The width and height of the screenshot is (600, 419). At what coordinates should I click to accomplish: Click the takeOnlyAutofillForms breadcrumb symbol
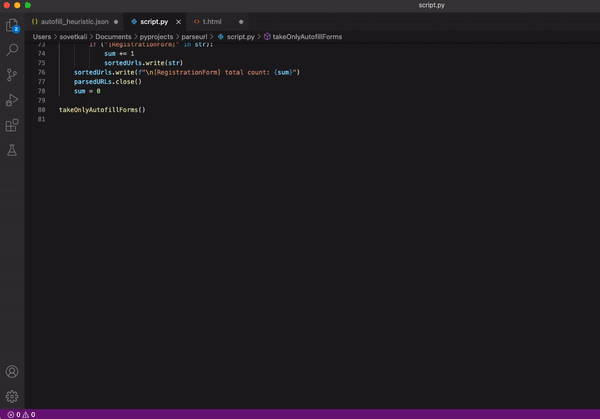[x=307, y=37]
